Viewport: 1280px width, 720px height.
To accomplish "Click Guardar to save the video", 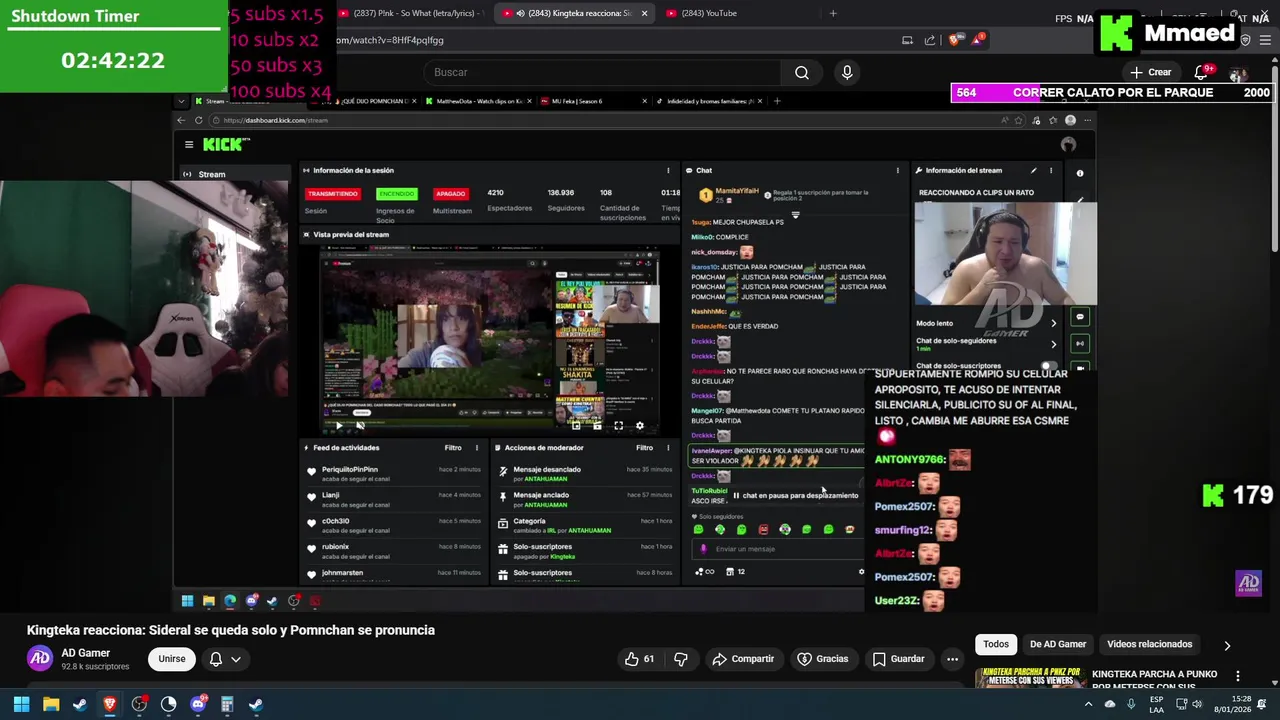I will (x=898, y=659).
